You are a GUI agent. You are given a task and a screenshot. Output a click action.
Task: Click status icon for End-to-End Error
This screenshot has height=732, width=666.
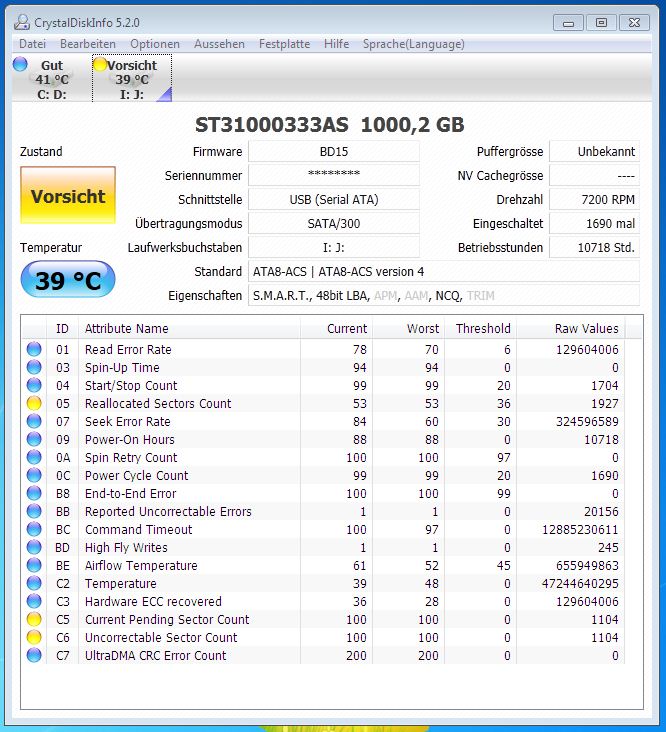[34, 493]
